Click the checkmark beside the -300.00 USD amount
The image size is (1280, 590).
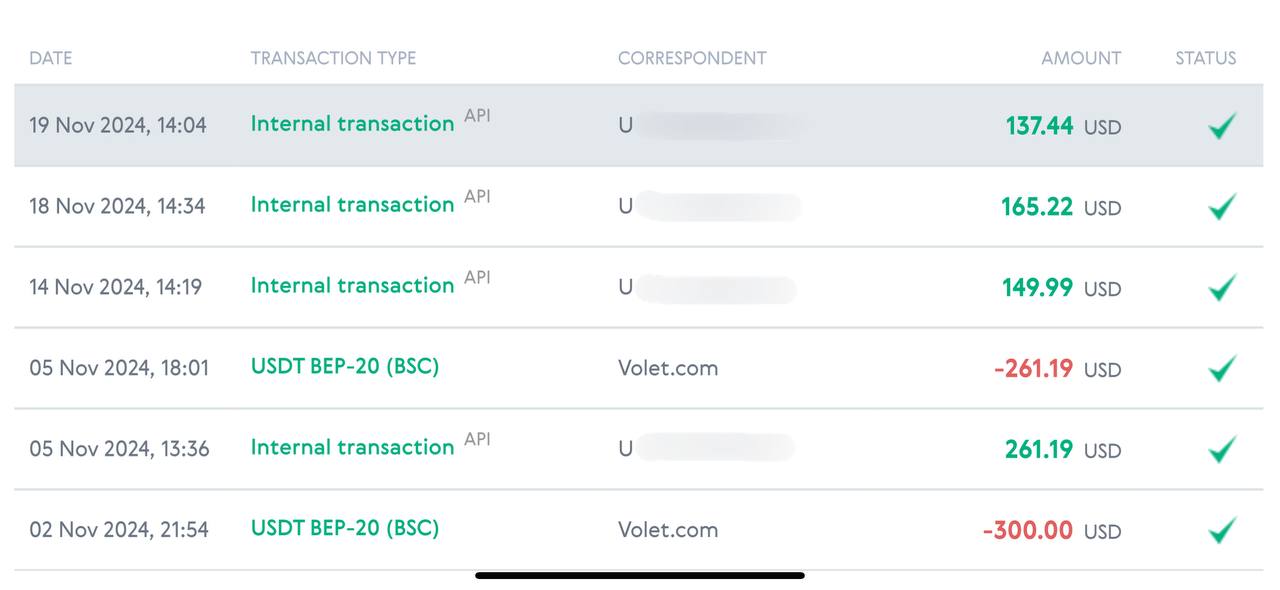coord(1221,530)
